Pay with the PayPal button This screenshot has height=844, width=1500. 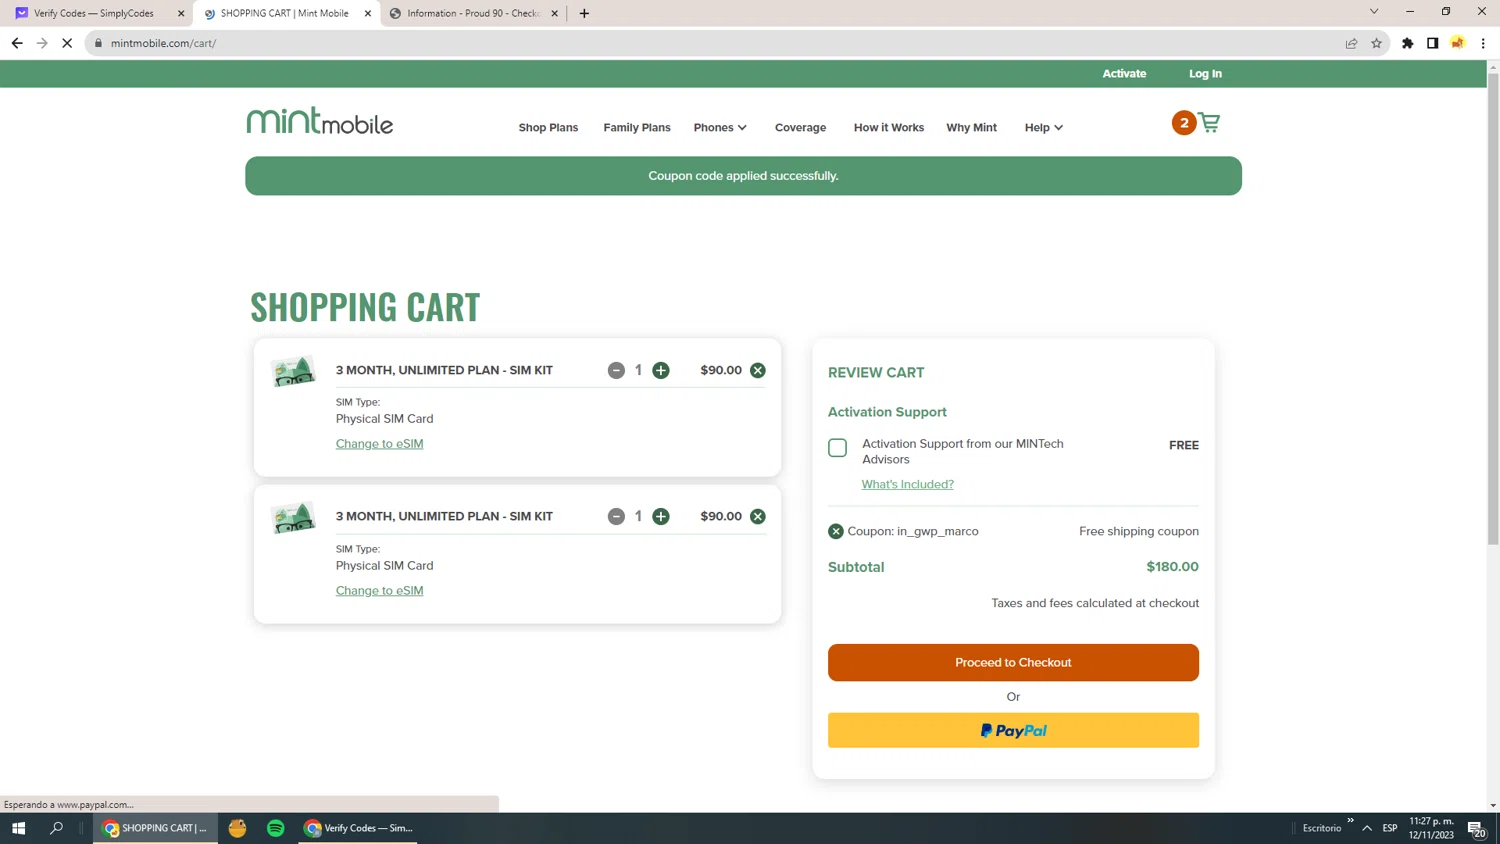click(1013, 730)
